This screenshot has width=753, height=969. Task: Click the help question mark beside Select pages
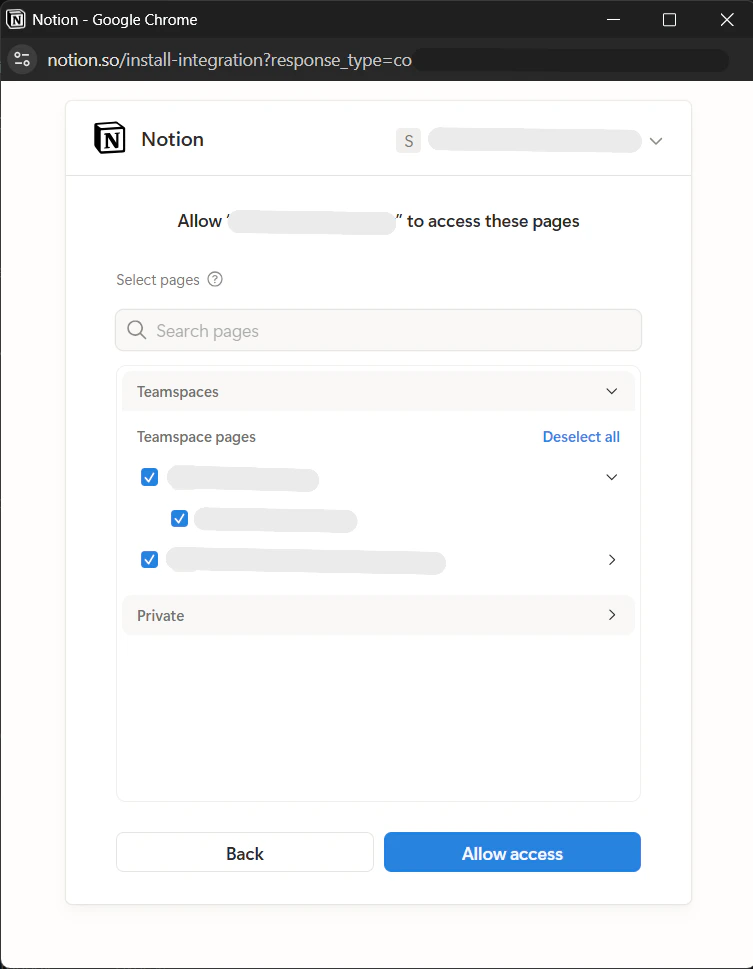click(x=215, y=279)
